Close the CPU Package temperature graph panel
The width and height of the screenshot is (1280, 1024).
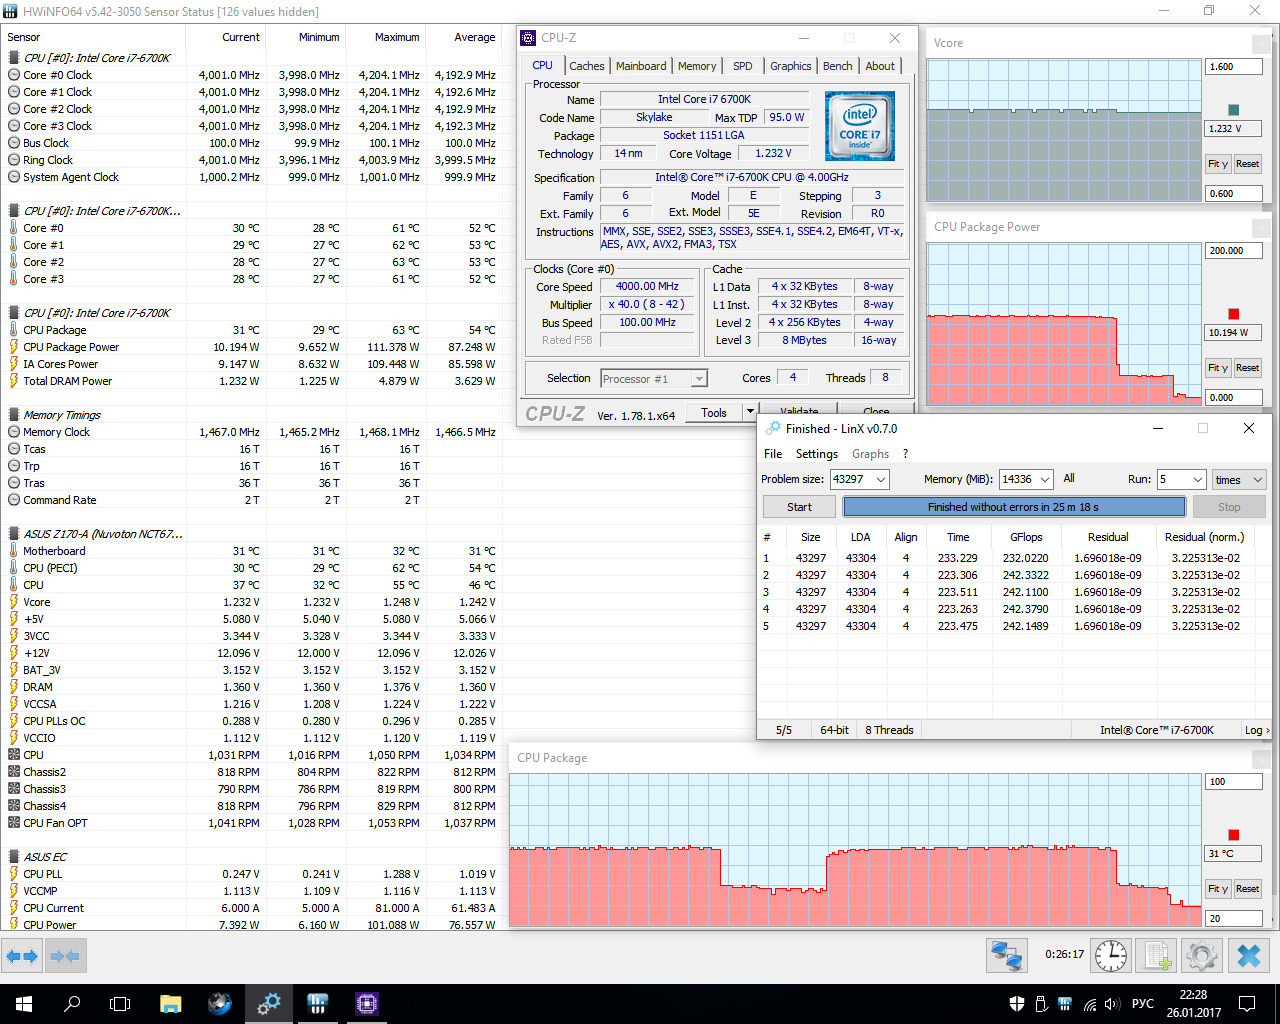click(x=1262, y=759)
